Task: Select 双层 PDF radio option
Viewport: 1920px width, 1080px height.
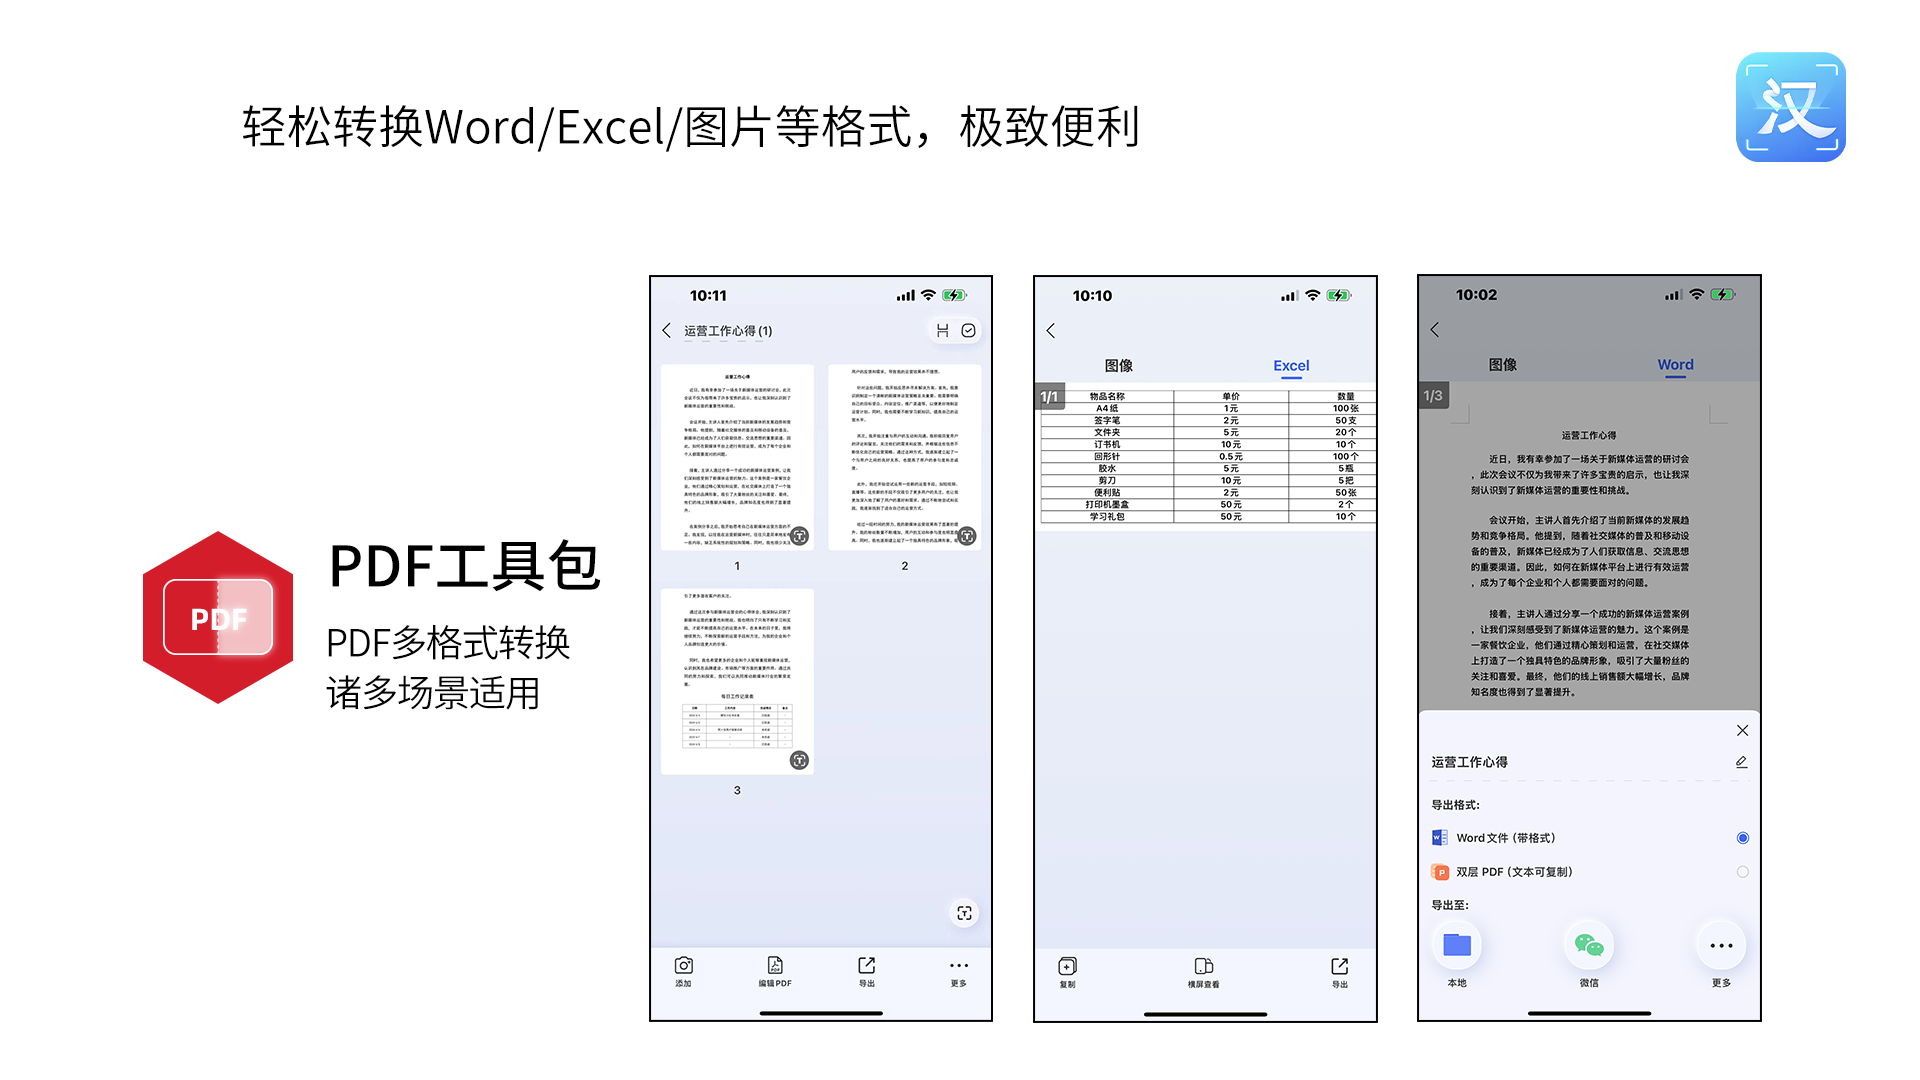Action: coord(1742,872)
